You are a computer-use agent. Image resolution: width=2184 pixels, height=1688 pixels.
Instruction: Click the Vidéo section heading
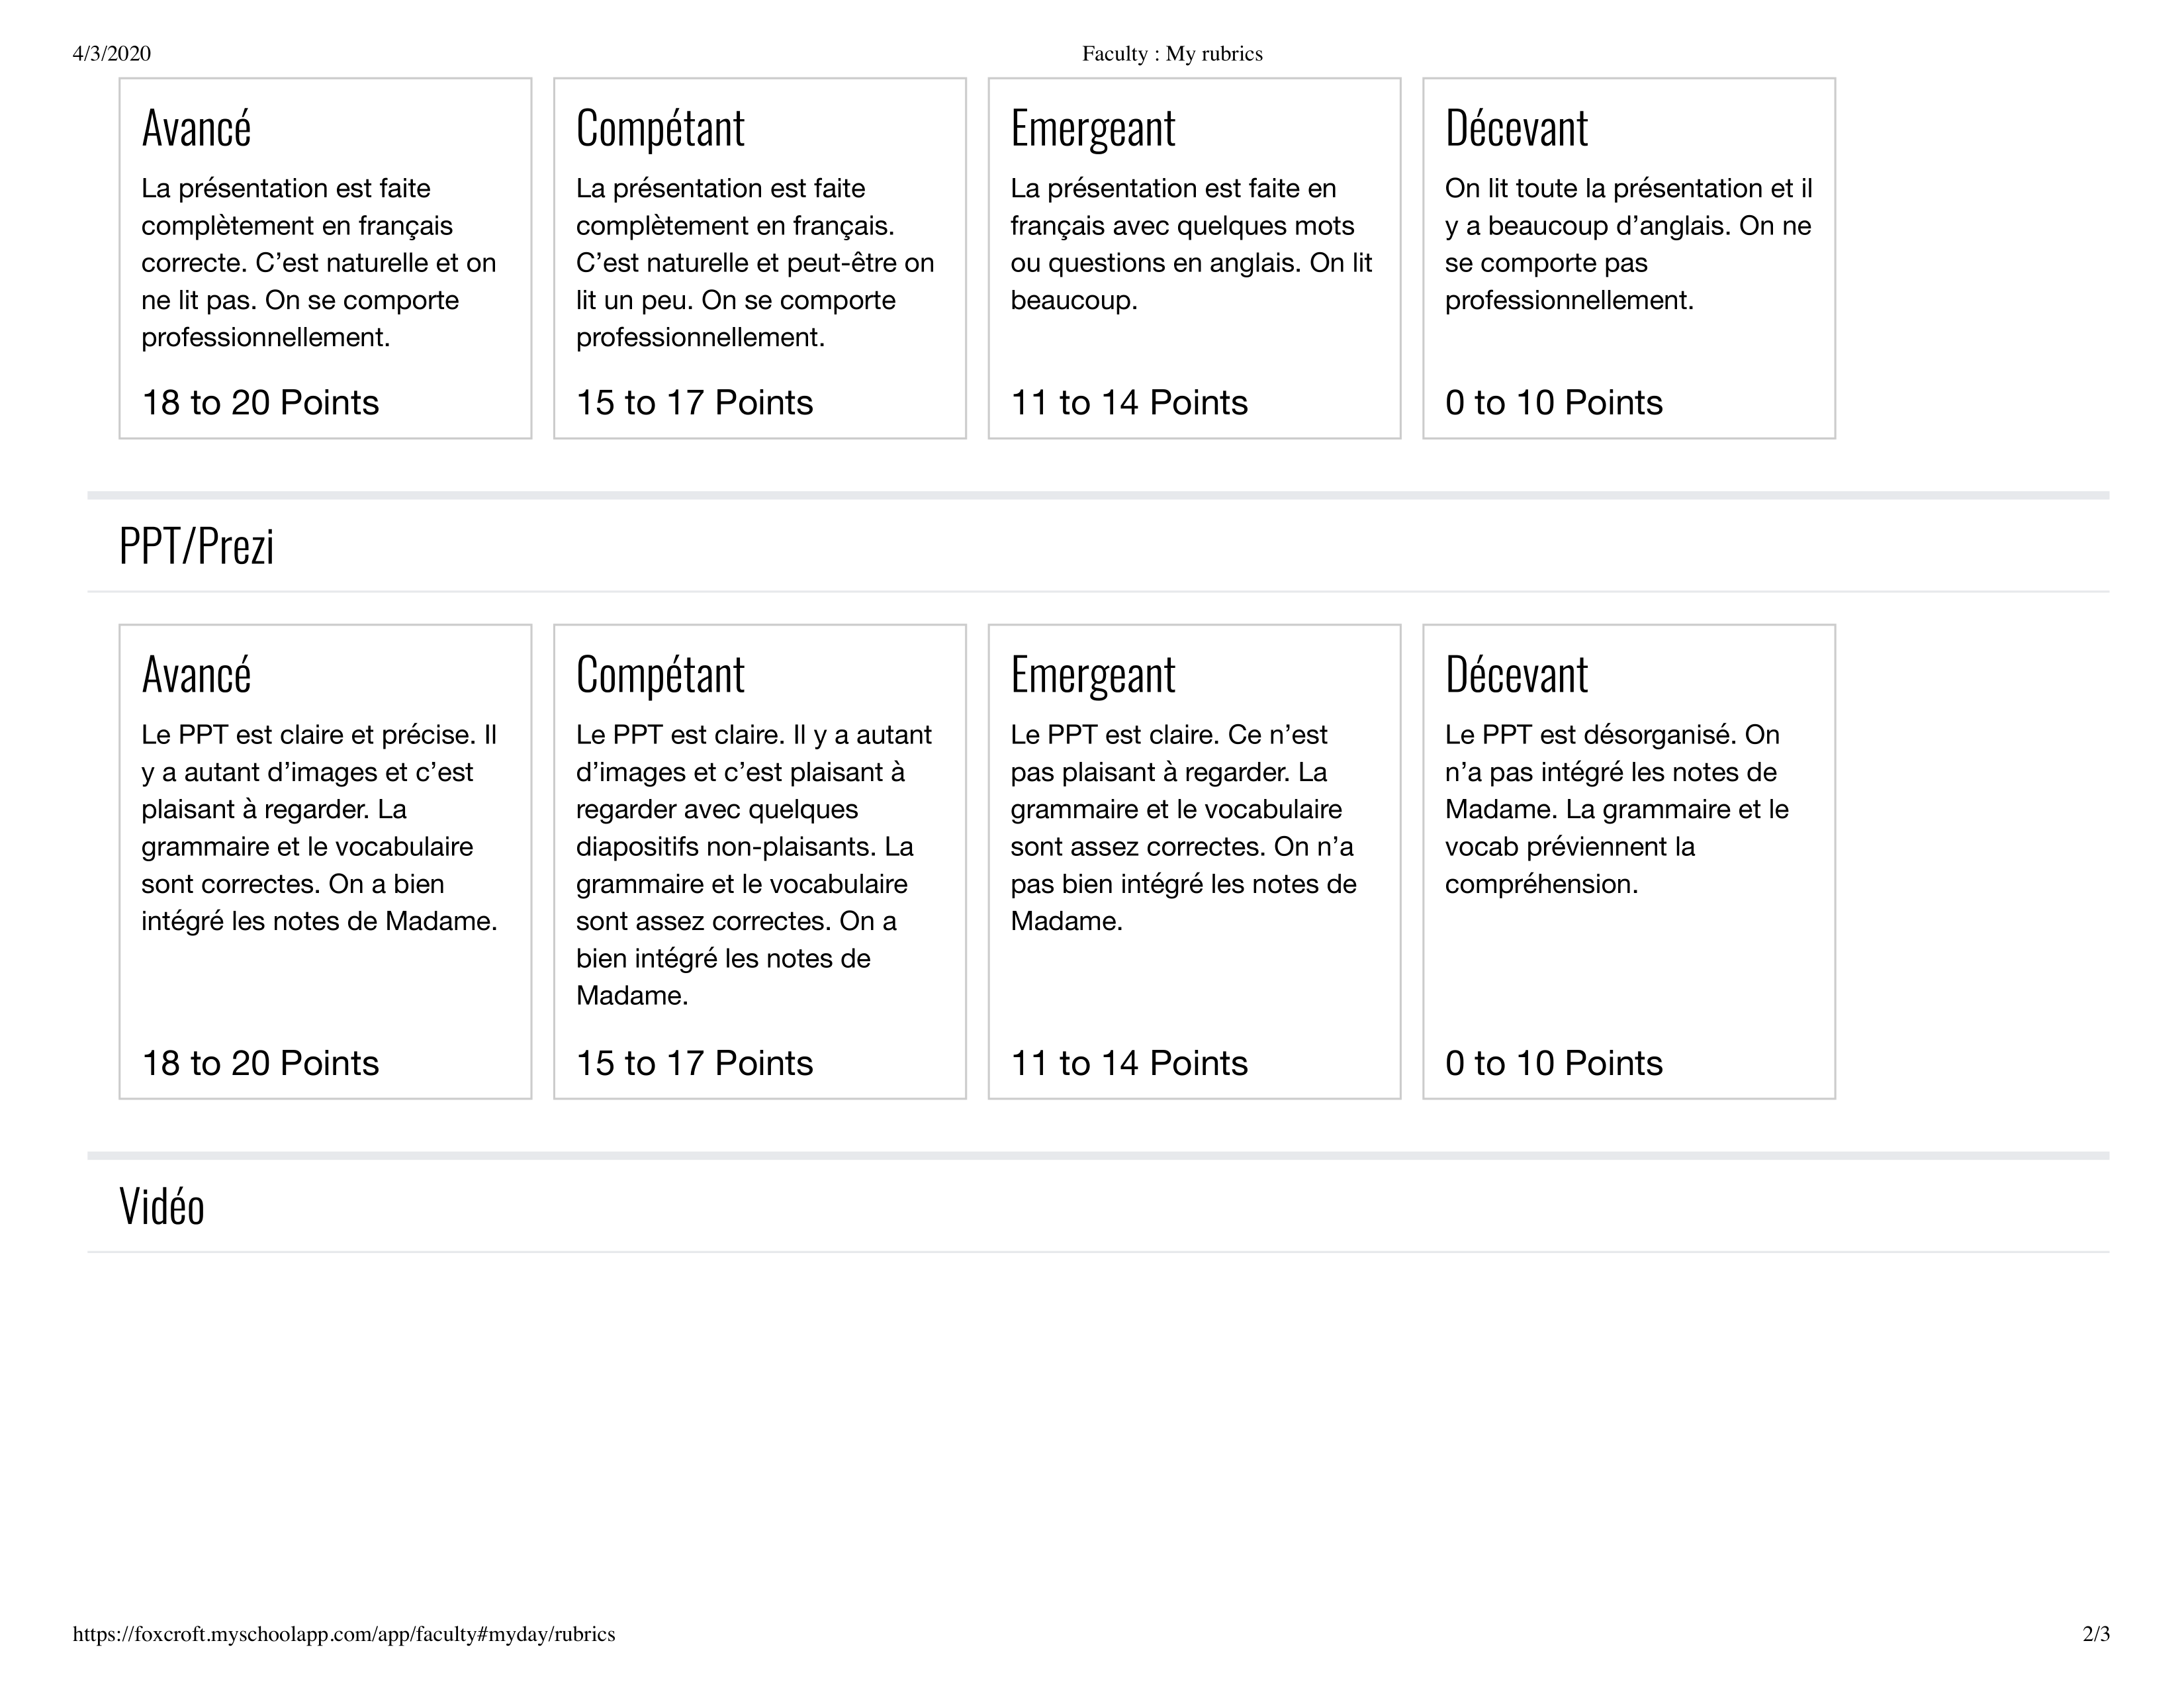[x=162, y=1206]
